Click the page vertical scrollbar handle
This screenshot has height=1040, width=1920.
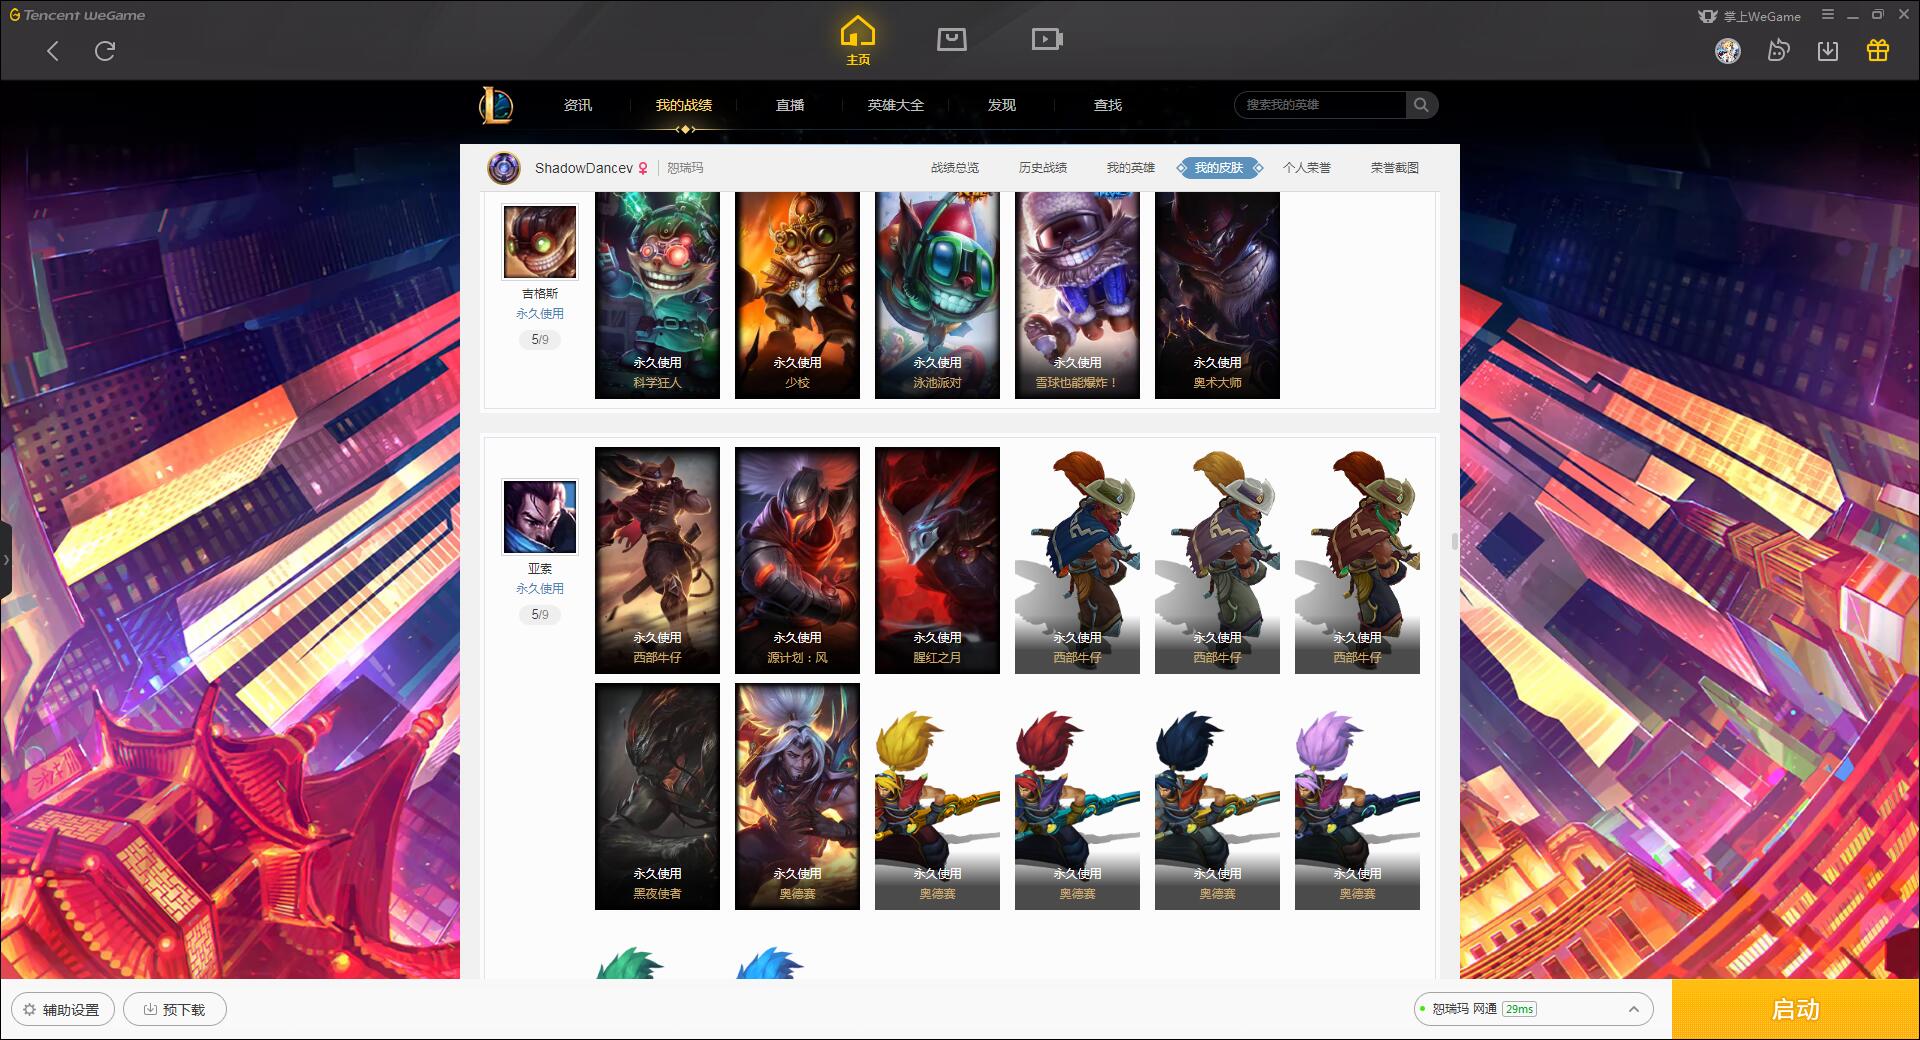(x=1454, y=541)
